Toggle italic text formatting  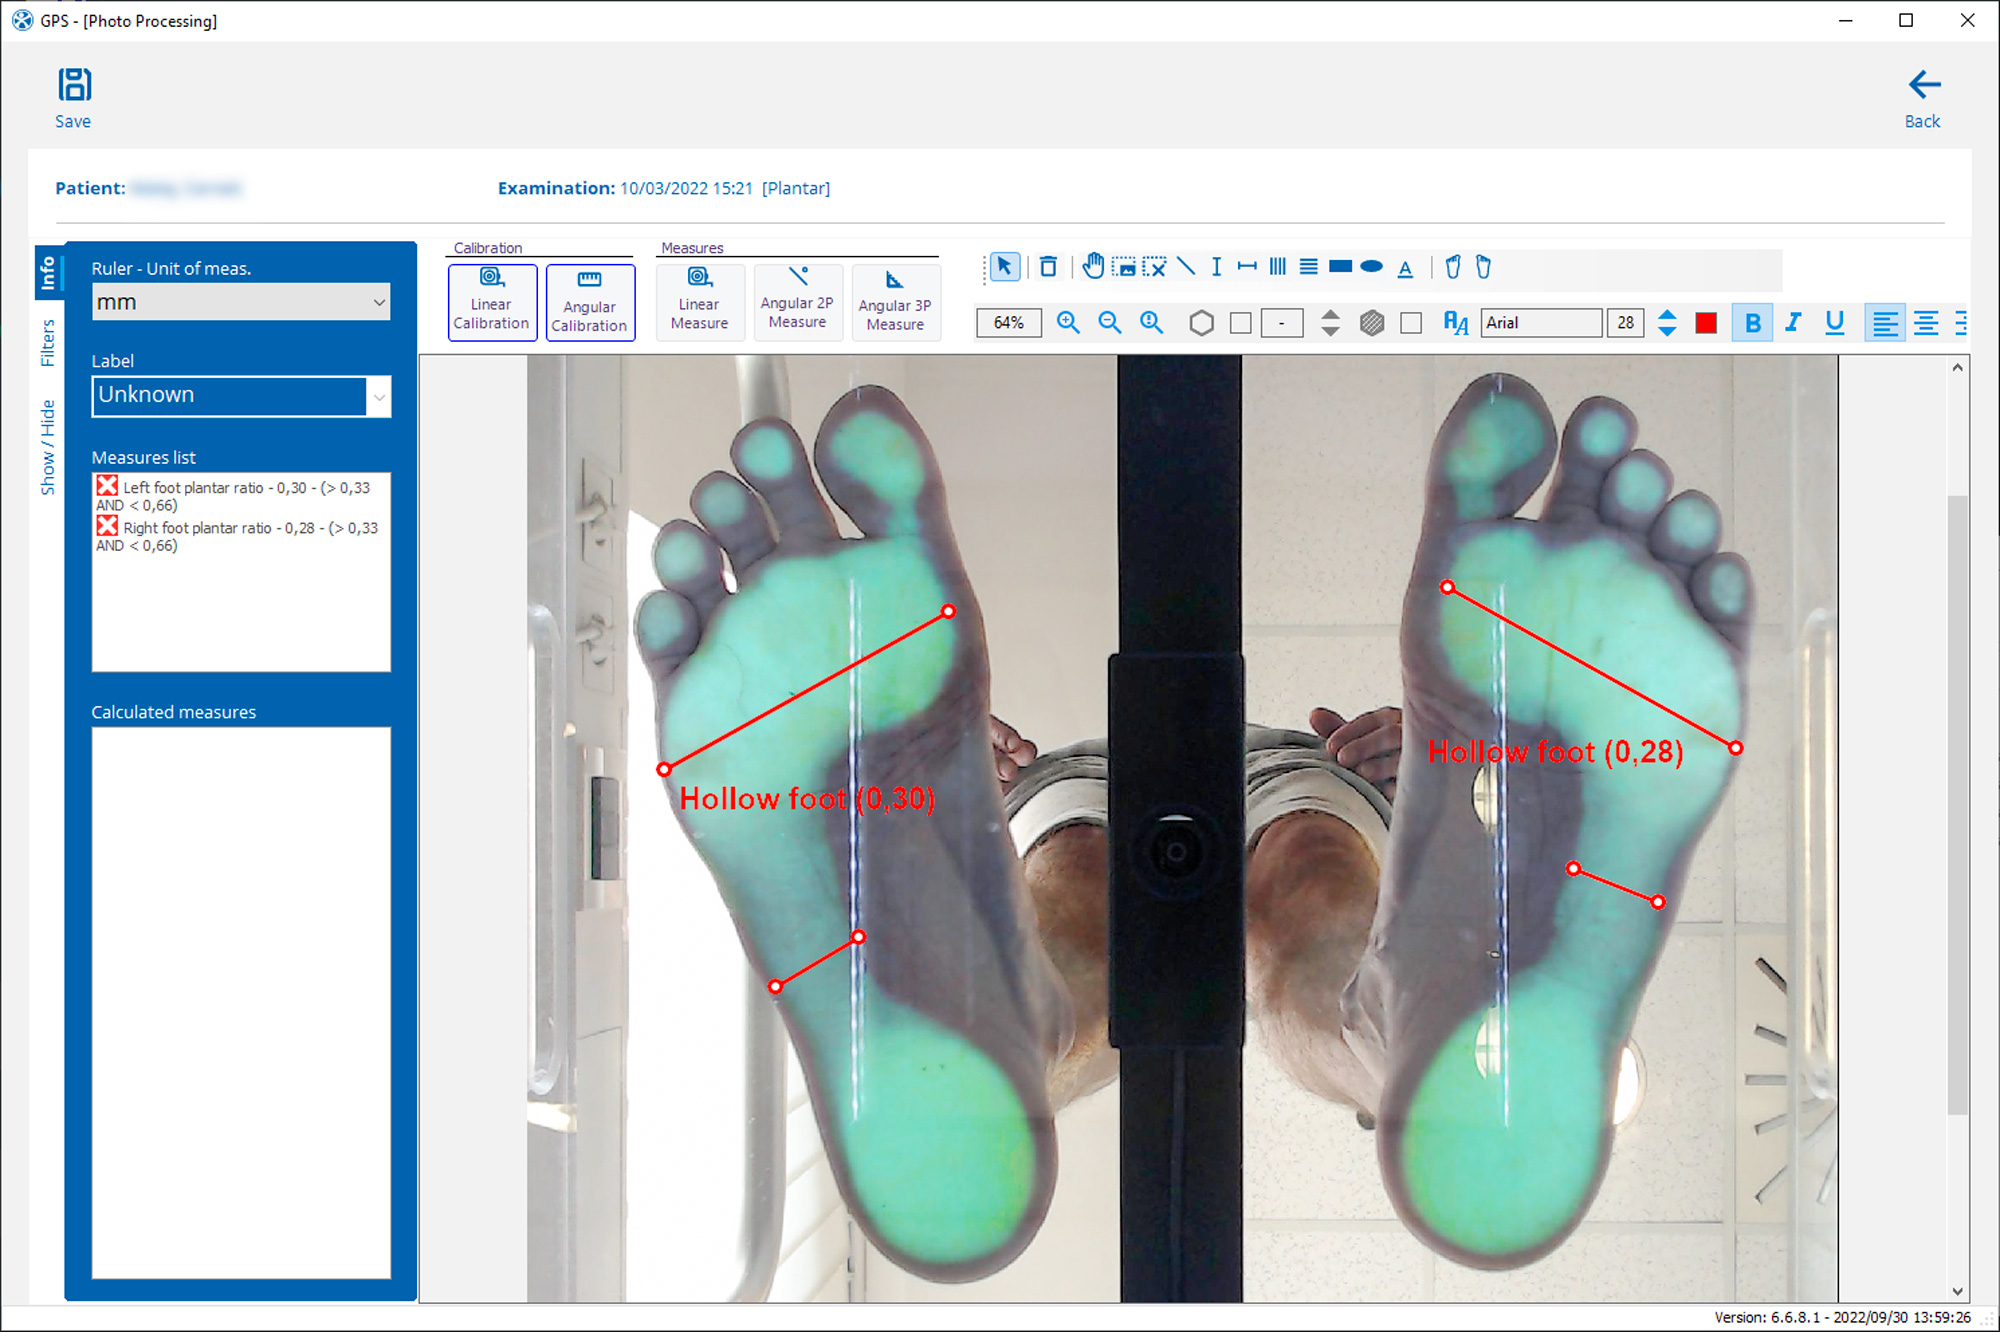1793,323
